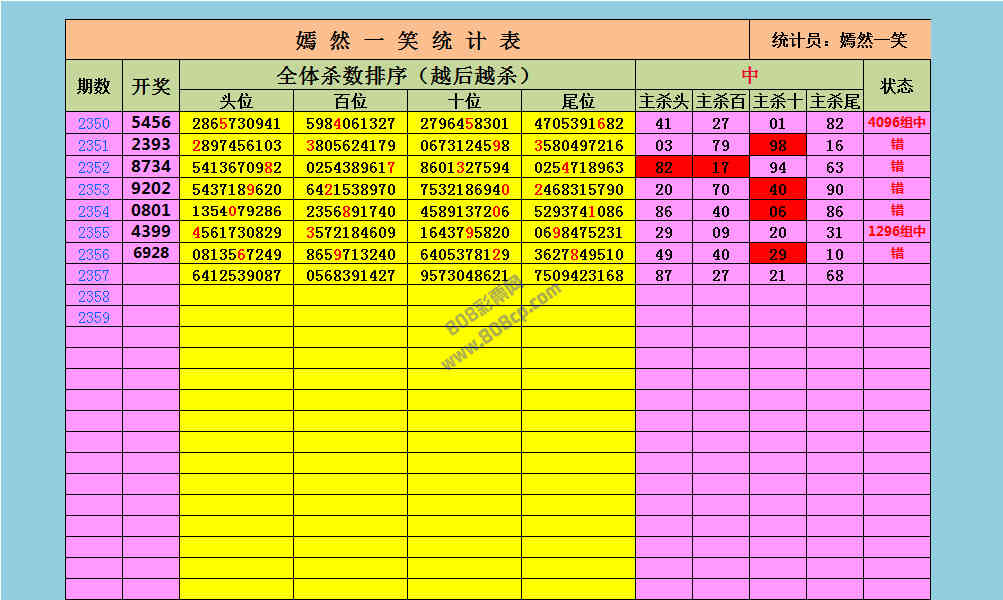Click the 十位 column header
Viewport: 1003px width, 600px height.
point(464,101)
